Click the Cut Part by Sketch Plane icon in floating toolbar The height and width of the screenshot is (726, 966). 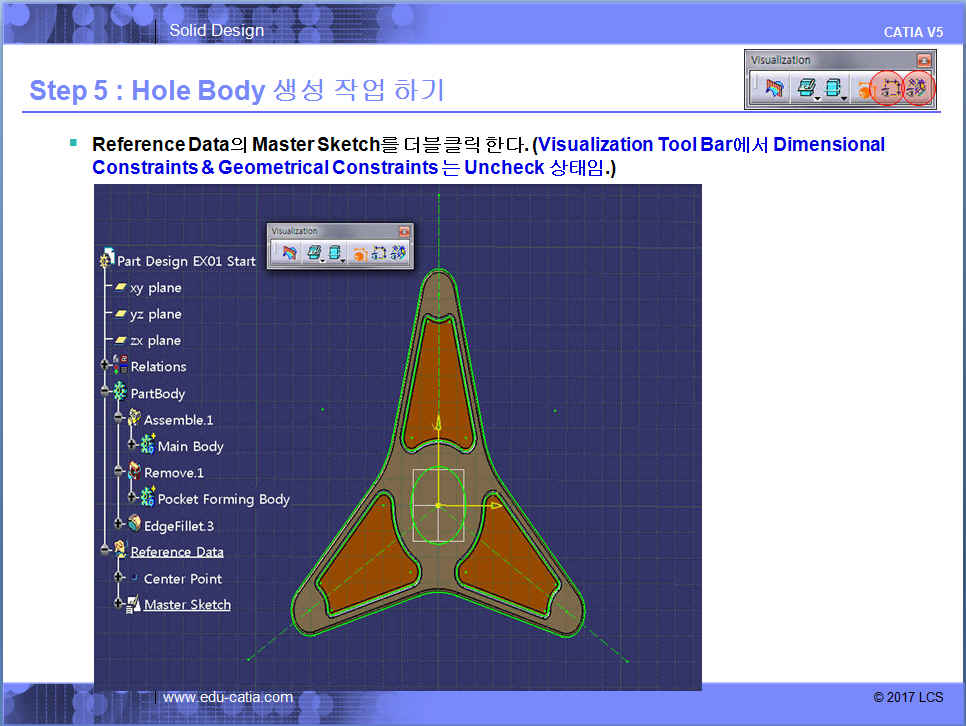pyautogui.click(x=289, y=253)
